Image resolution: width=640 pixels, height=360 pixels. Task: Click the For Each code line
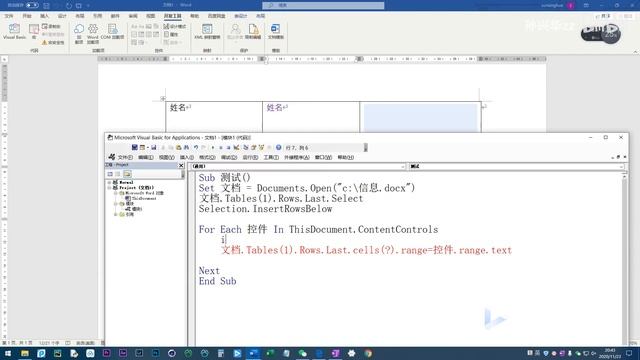[x=318, y=230]
